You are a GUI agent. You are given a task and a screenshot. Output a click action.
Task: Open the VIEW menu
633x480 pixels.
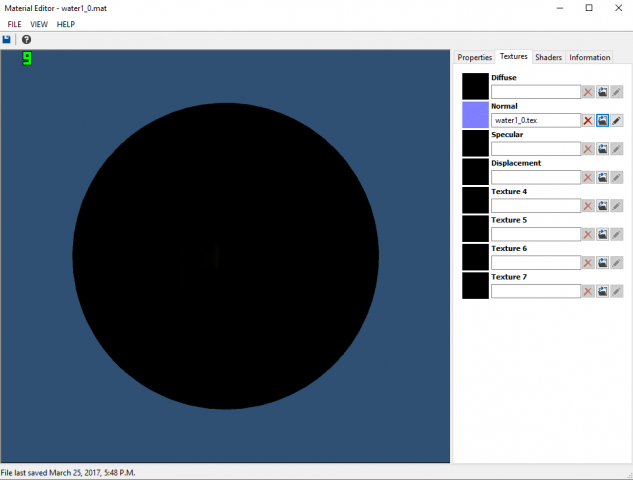click(39, 24)
